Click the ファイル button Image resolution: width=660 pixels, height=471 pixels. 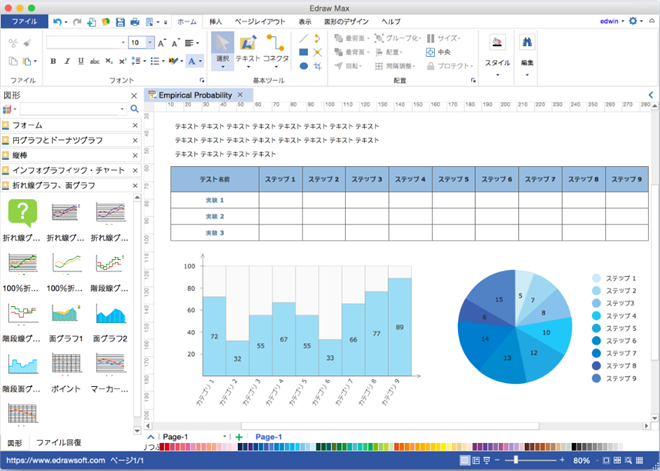tap(25, 21)
